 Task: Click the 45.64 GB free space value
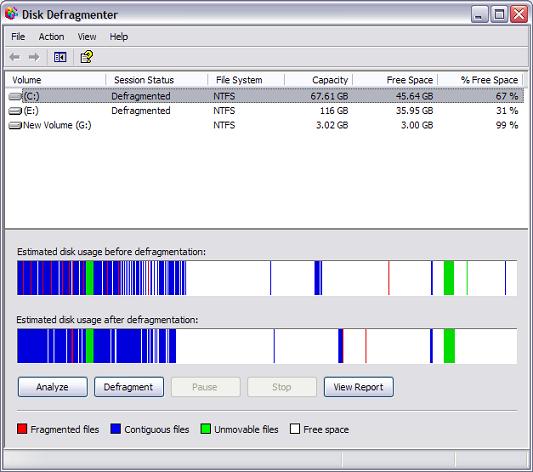click(x=414, y=97)
